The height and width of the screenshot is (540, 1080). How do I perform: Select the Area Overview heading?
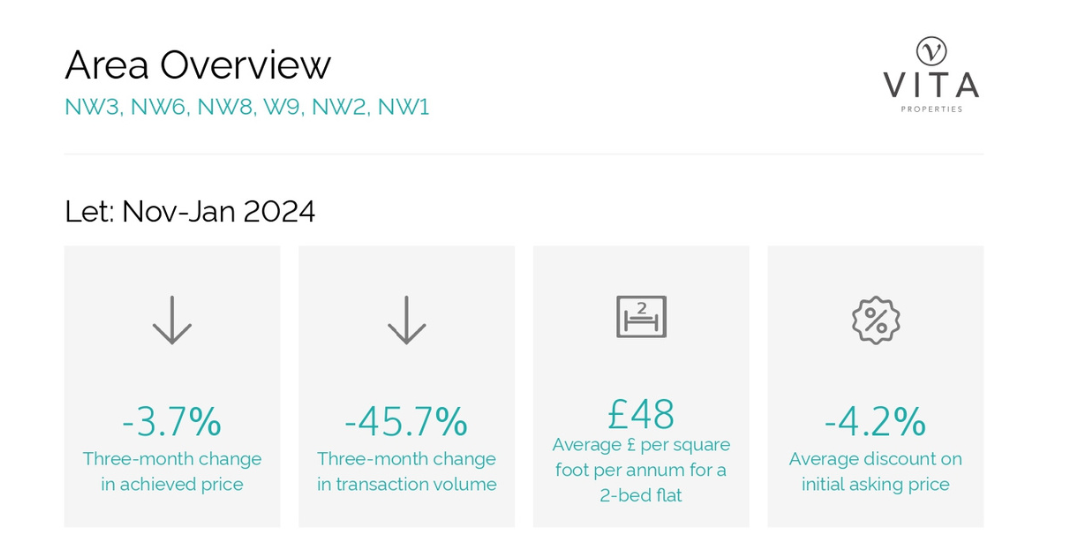[198, 65]
